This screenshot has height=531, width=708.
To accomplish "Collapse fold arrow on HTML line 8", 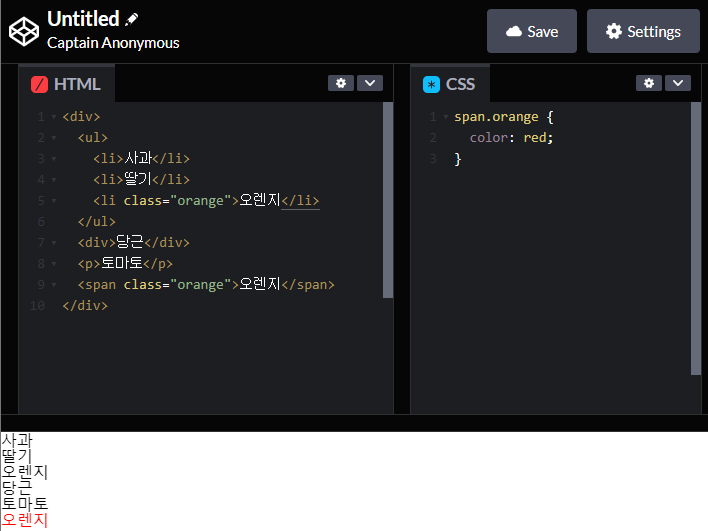I will [x=54, y=264].
